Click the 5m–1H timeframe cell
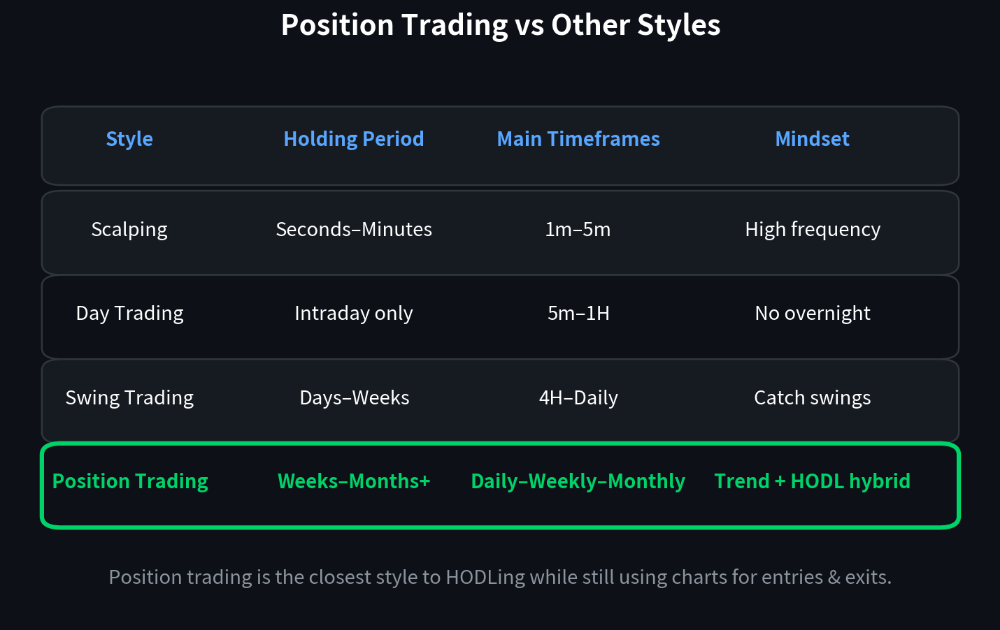 [x=578, y=314]
